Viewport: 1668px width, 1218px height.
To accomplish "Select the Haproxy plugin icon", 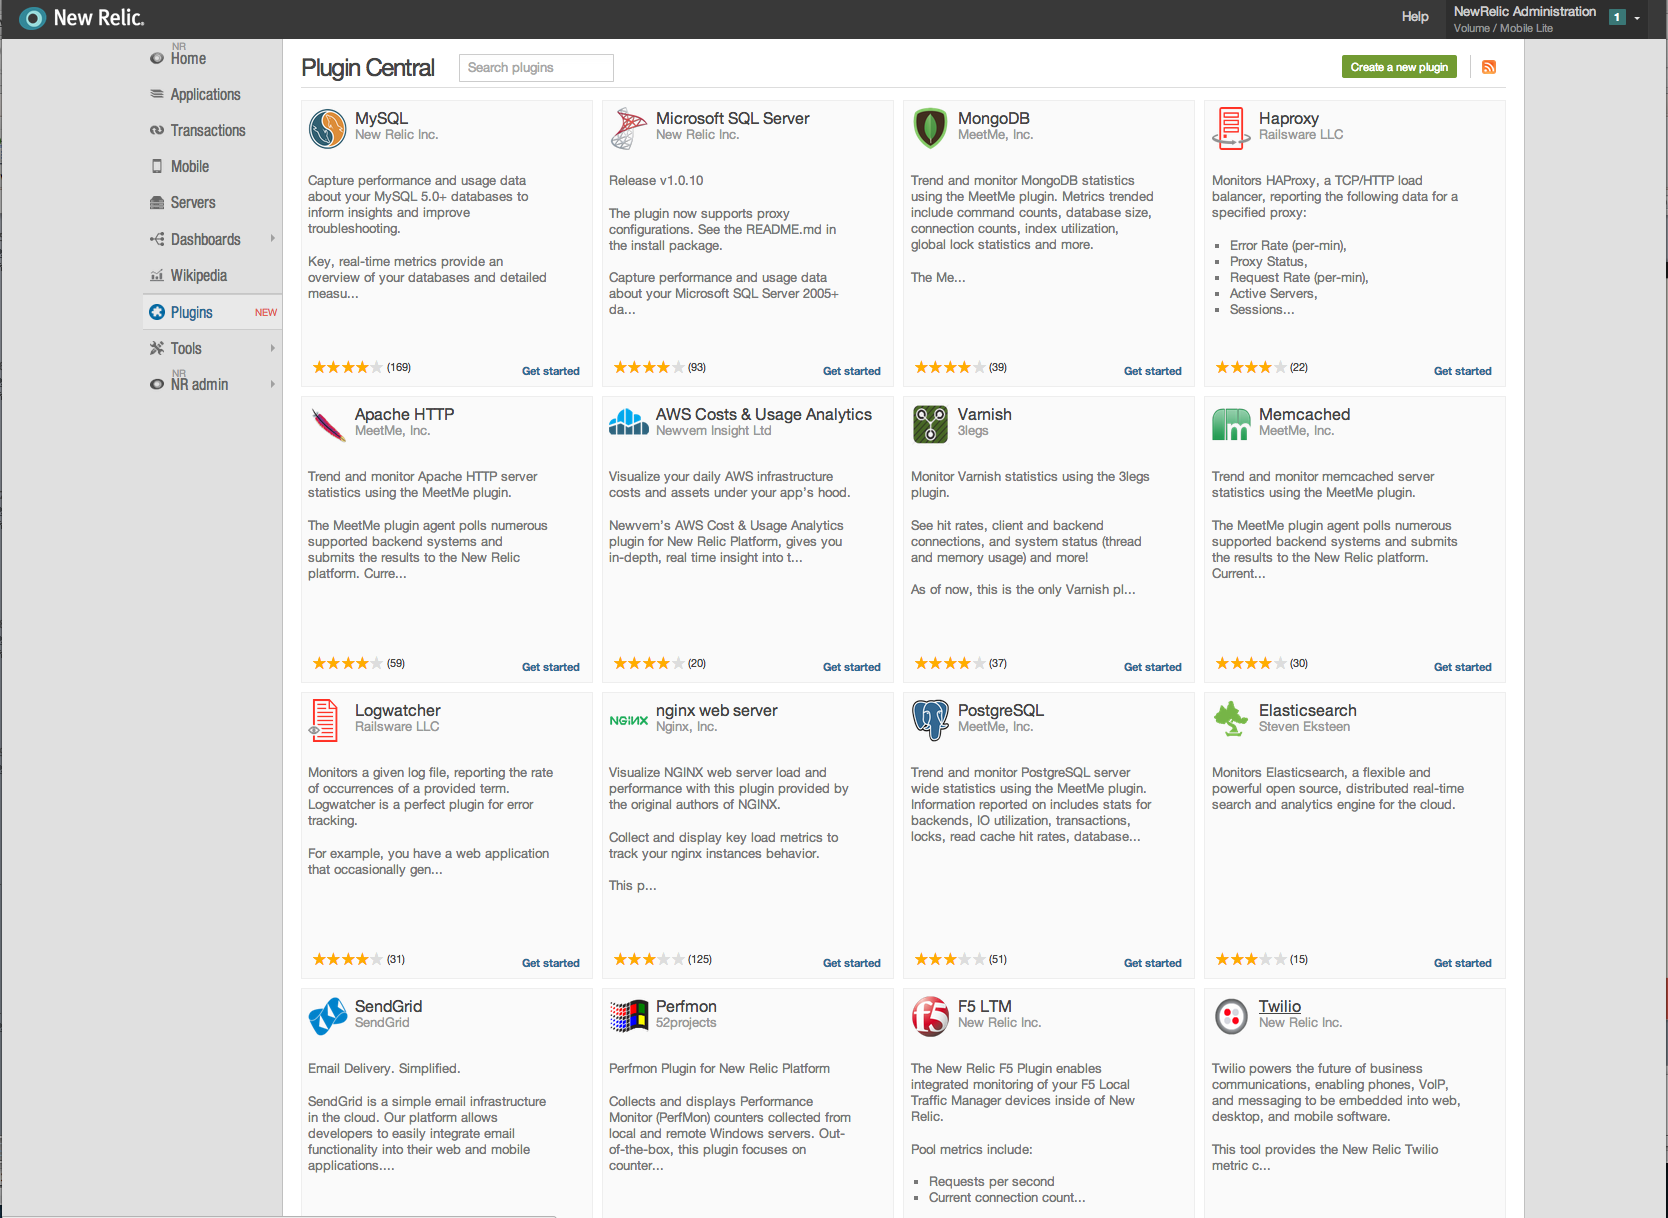I will pyautogui.click(x=1230, y=128).
